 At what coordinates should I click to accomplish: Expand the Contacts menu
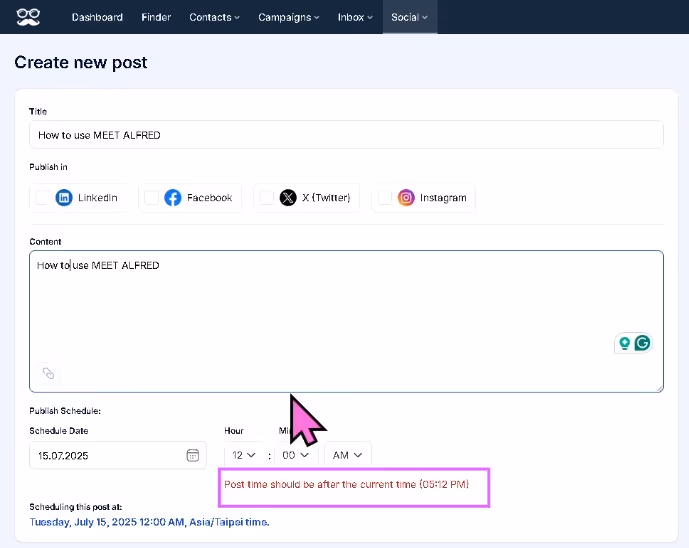click(x=214, y=17)
